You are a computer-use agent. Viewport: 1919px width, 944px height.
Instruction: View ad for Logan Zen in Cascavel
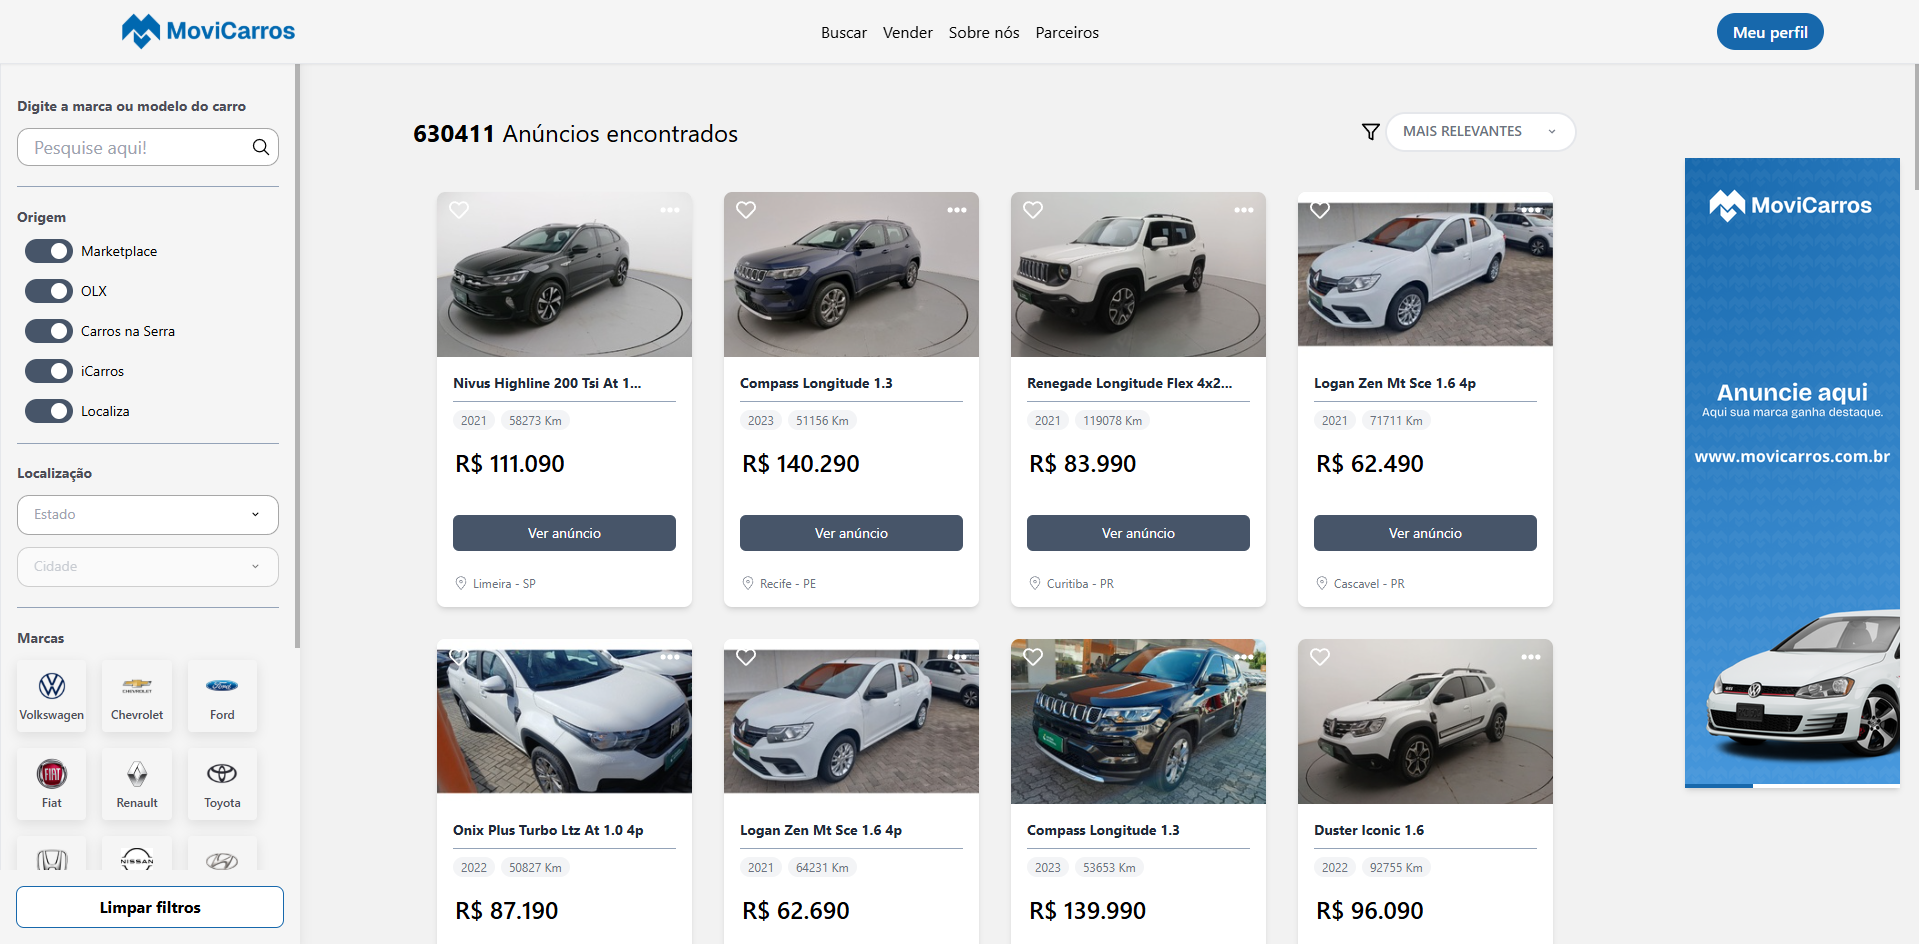1425,533
